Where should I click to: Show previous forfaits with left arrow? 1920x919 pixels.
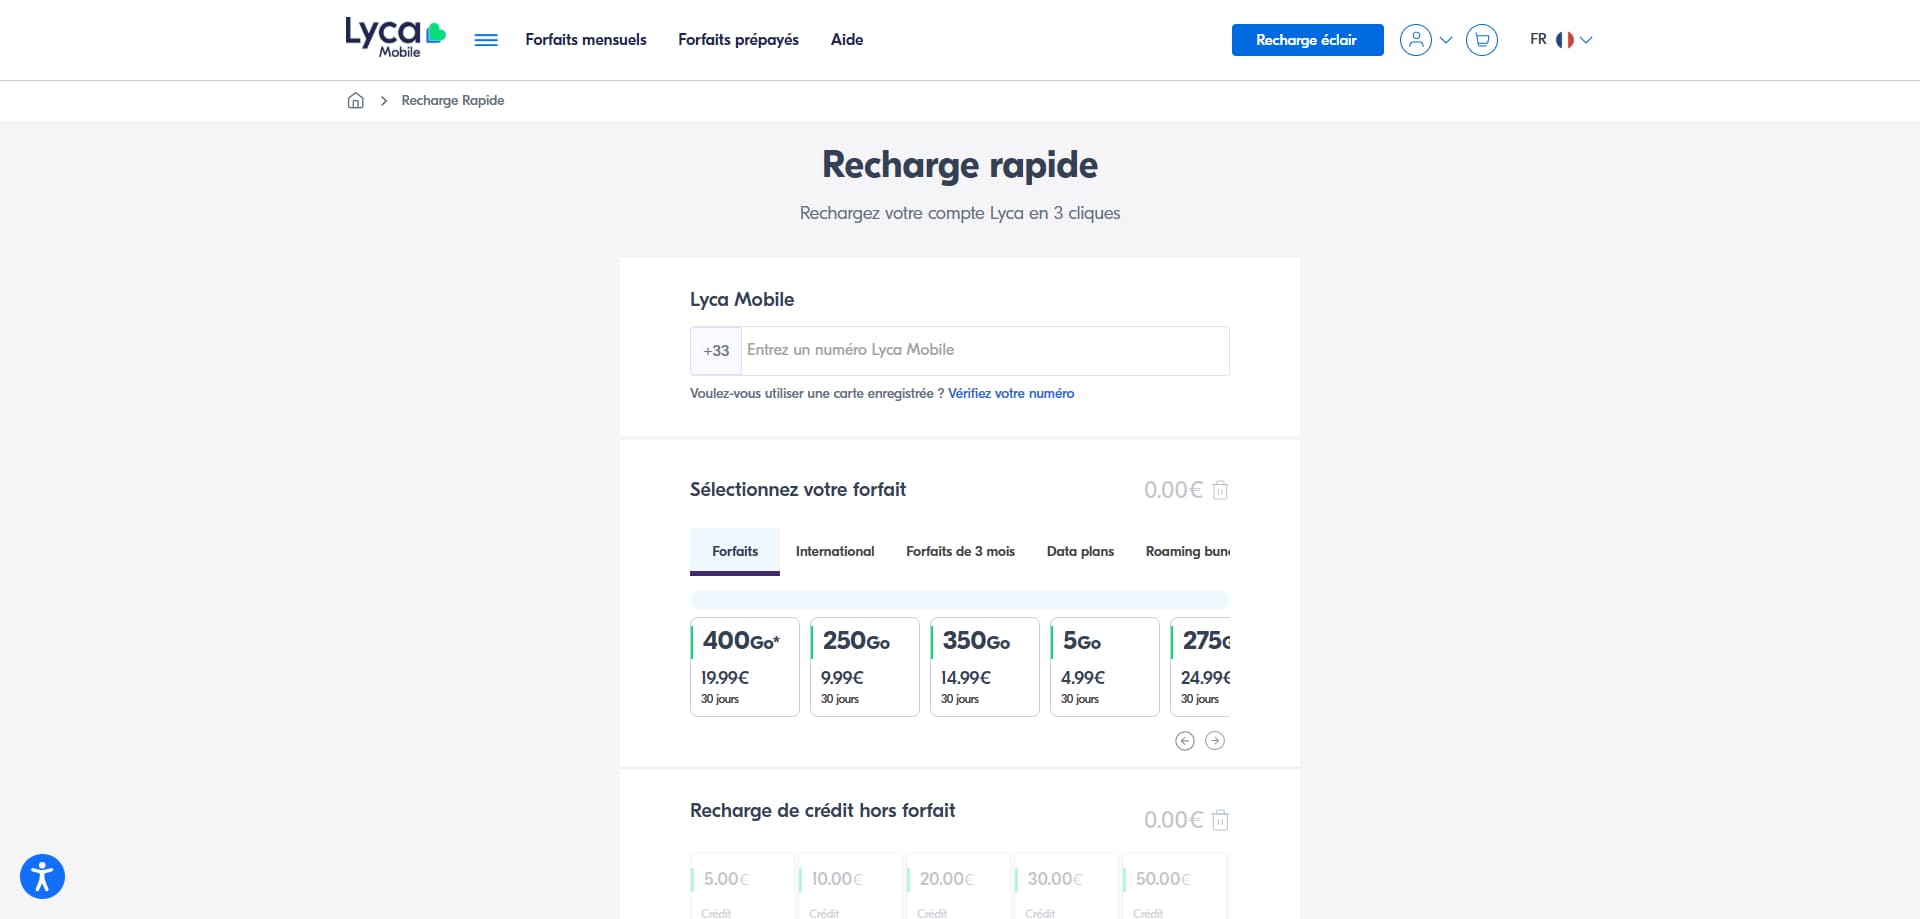[1185, 741]
